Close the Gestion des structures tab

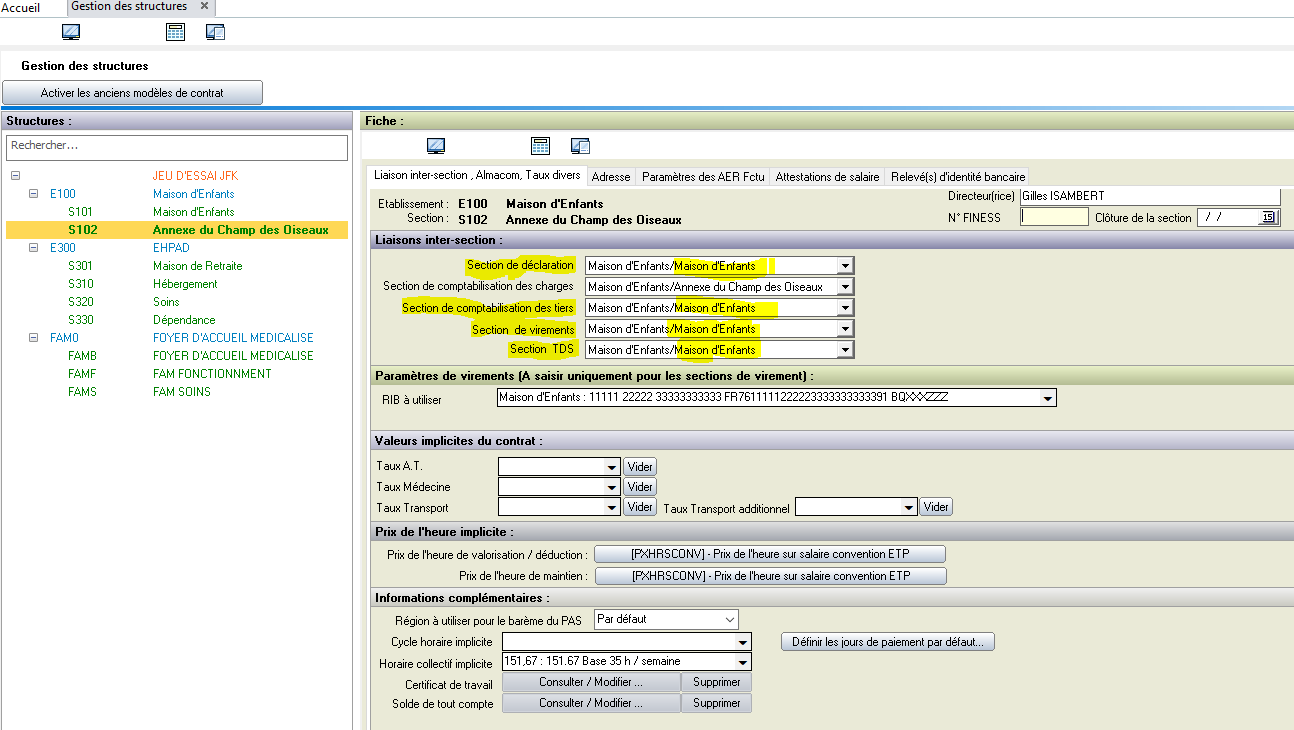[x=204, y=6]
